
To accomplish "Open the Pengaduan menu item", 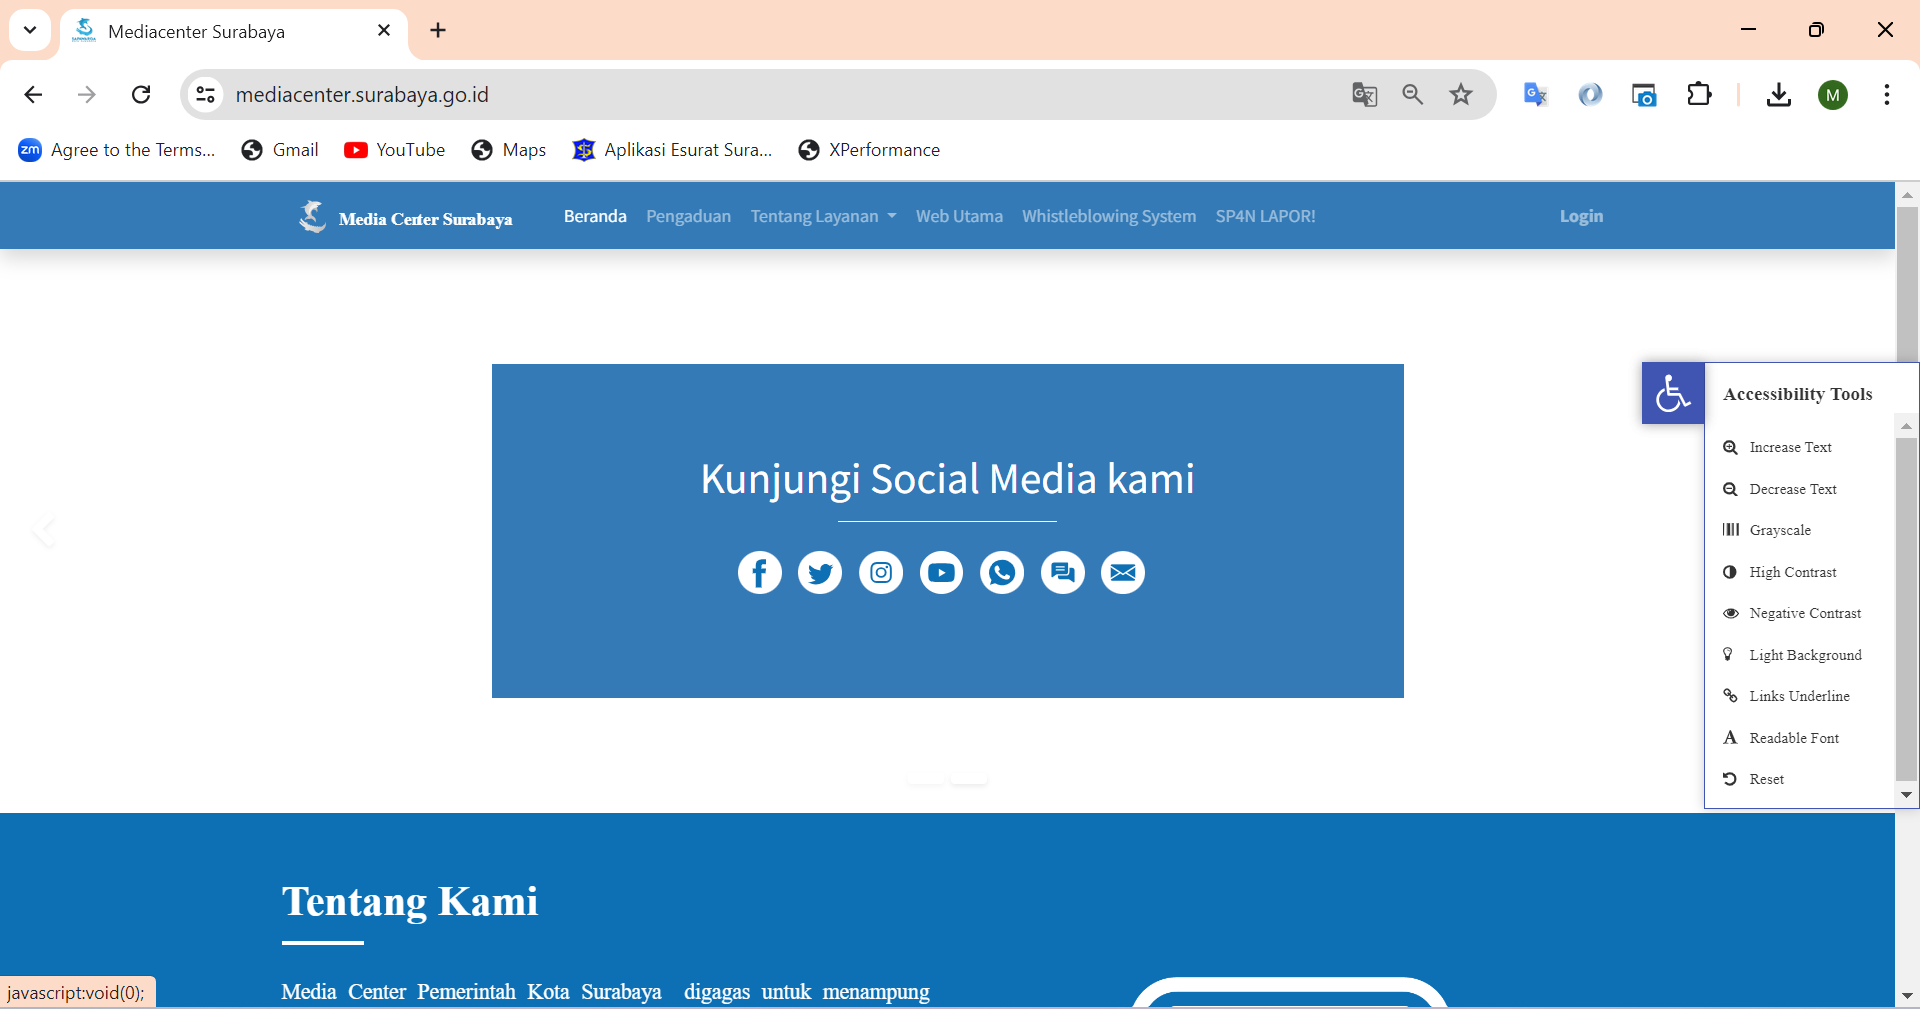I will pos(688,216).
